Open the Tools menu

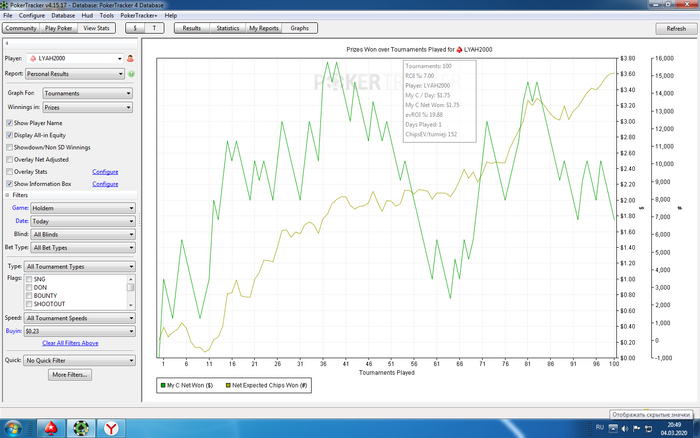point(107,15)
